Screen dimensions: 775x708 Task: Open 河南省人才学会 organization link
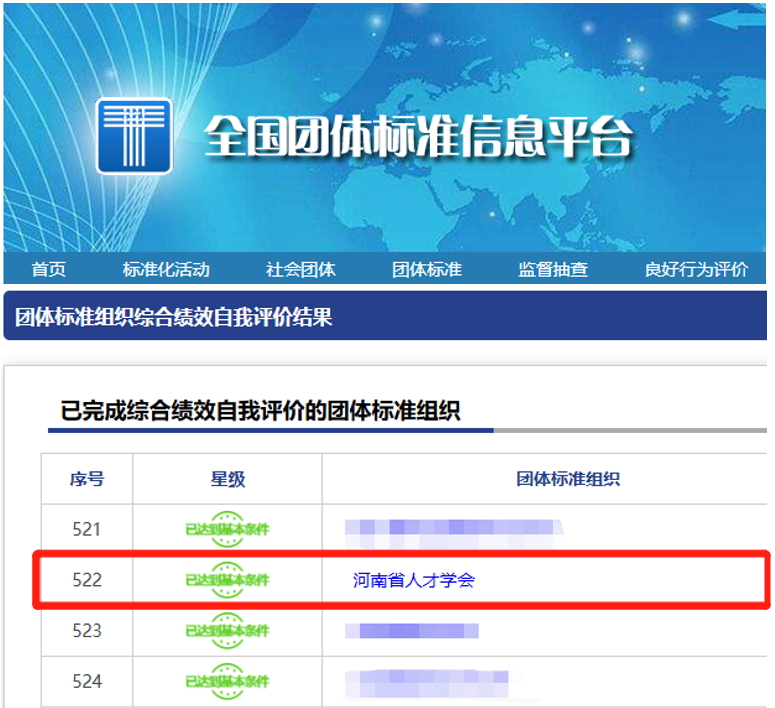click(x=414, y=580)
